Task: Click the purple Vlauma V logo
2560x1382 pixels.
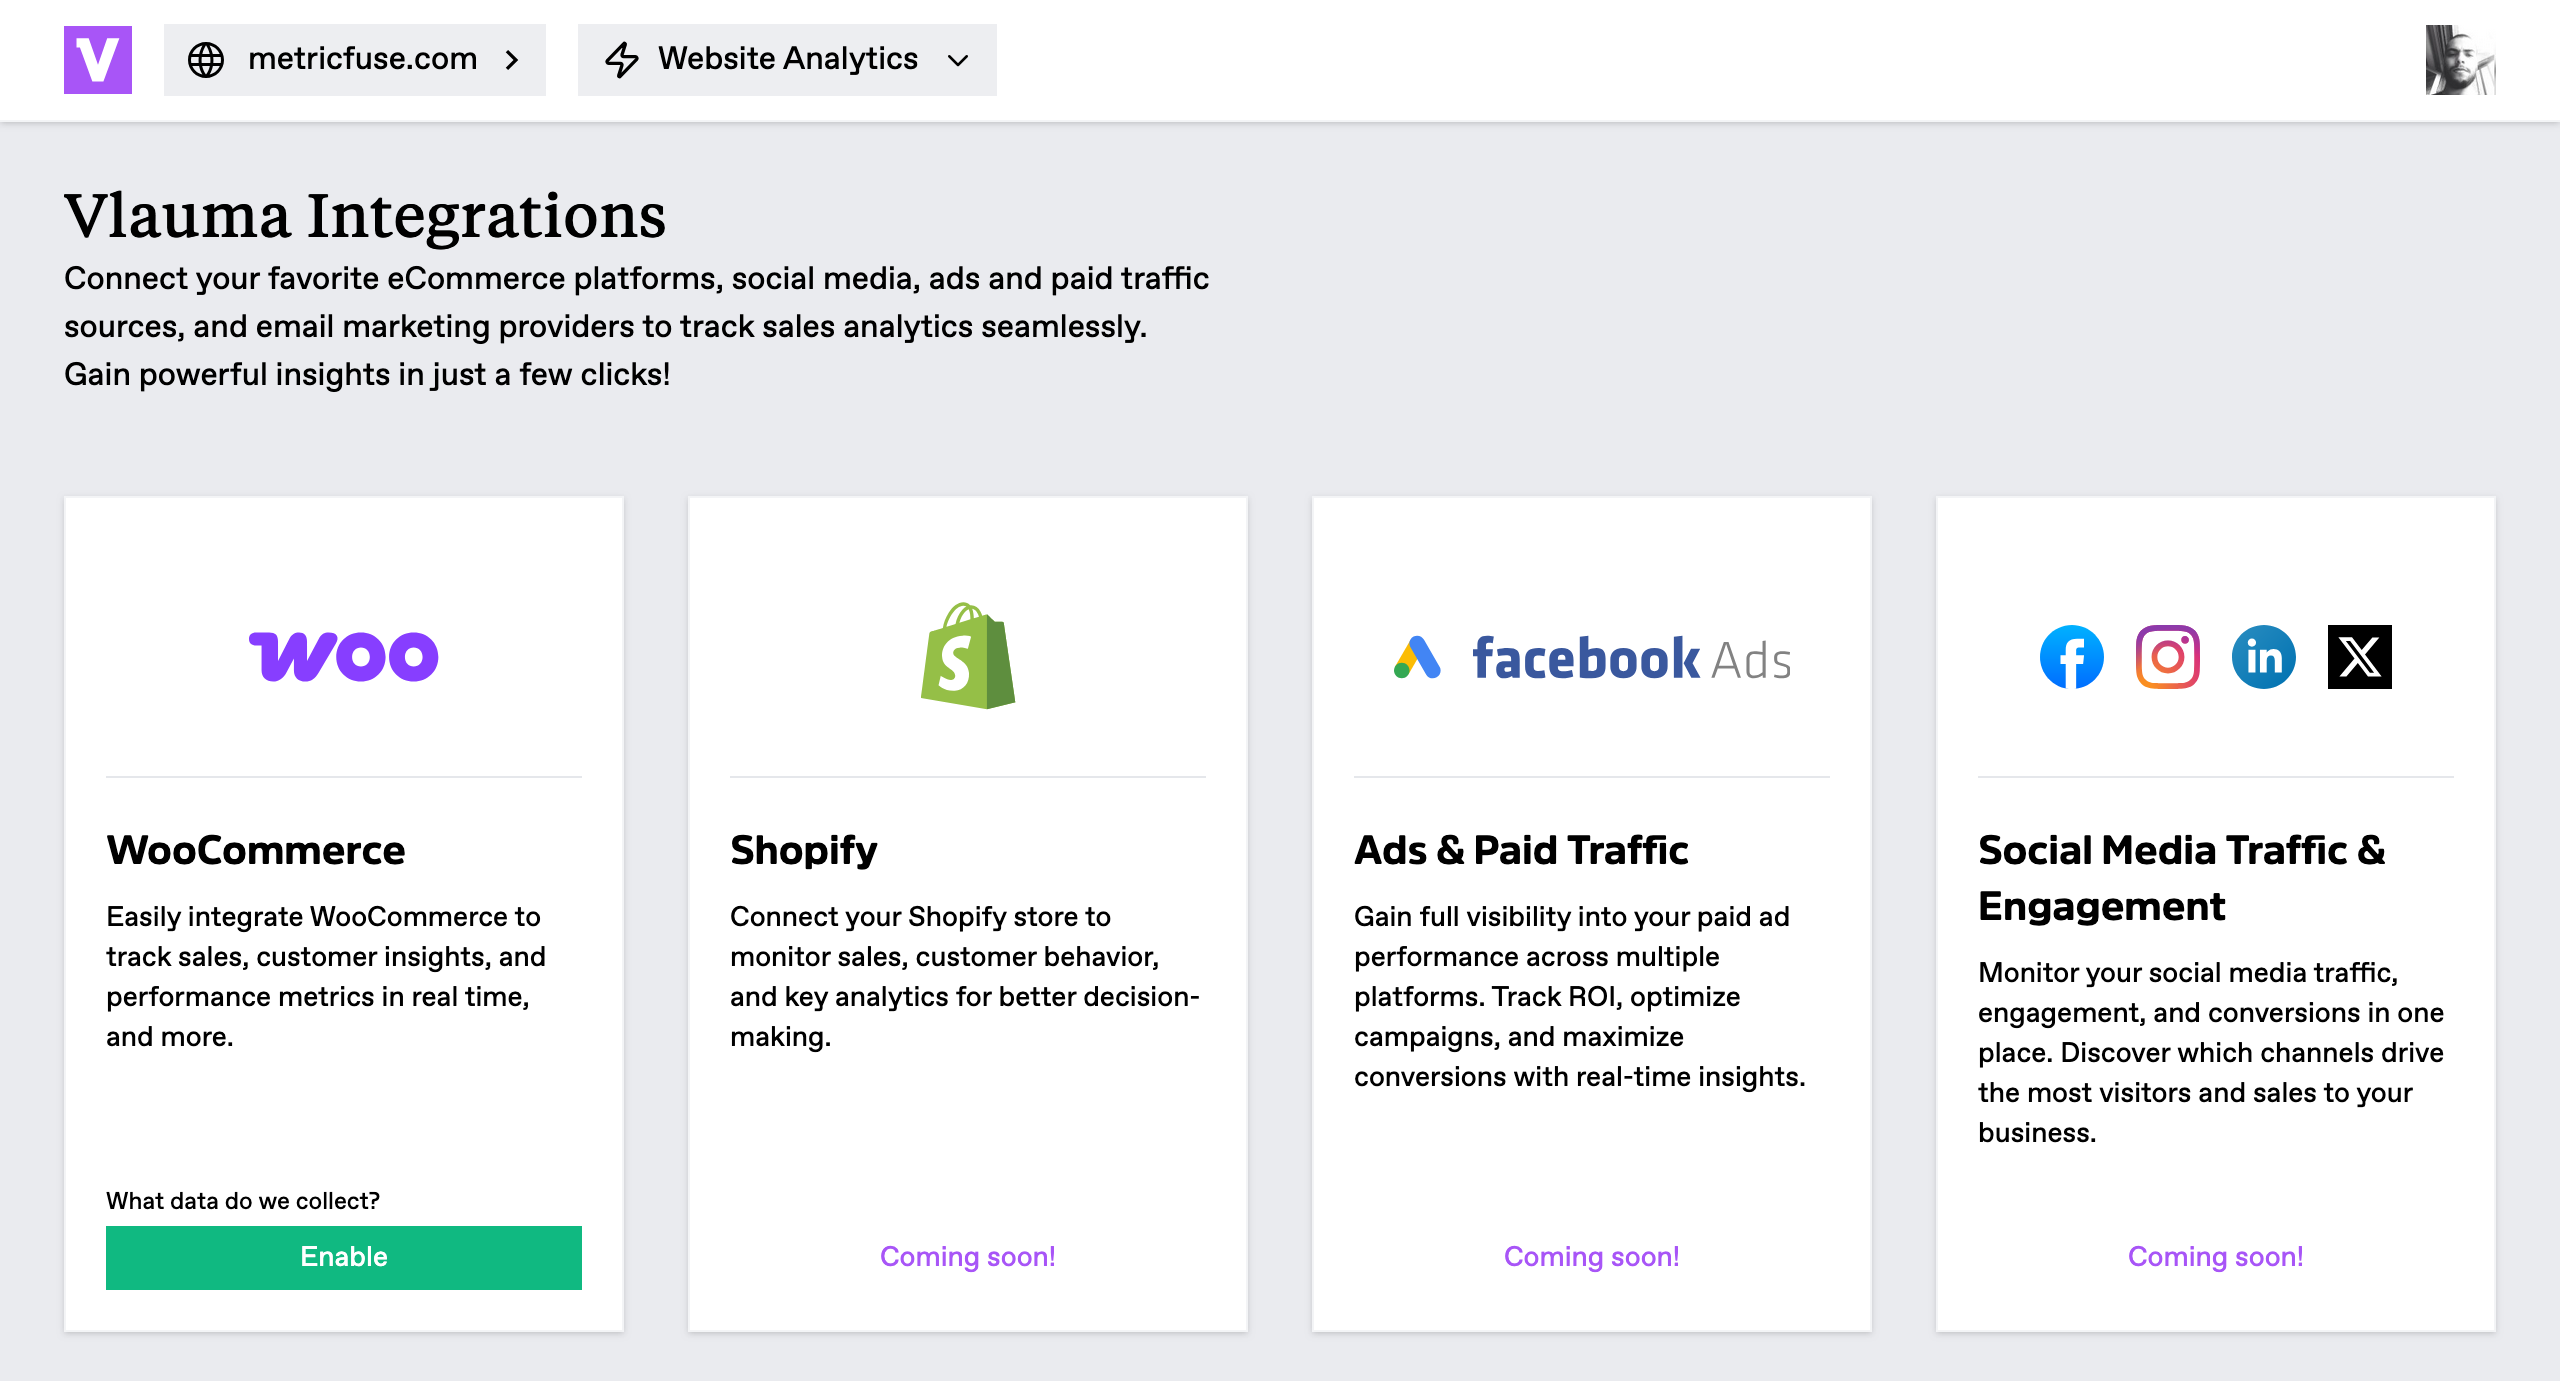Action: (x=98, y=60)
